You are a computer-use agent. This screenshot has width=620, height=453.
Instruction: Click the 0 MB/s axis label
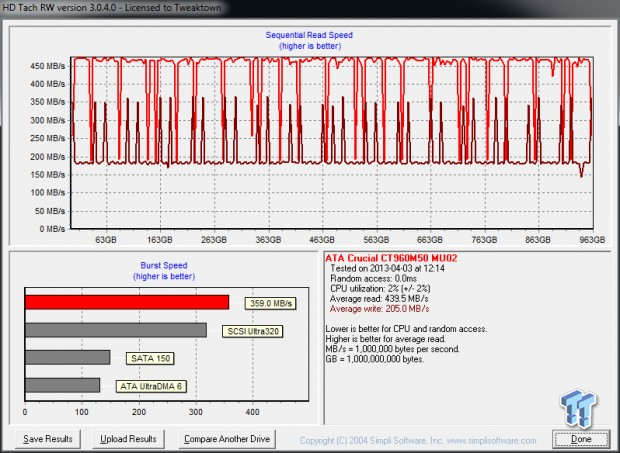(52, 229)
